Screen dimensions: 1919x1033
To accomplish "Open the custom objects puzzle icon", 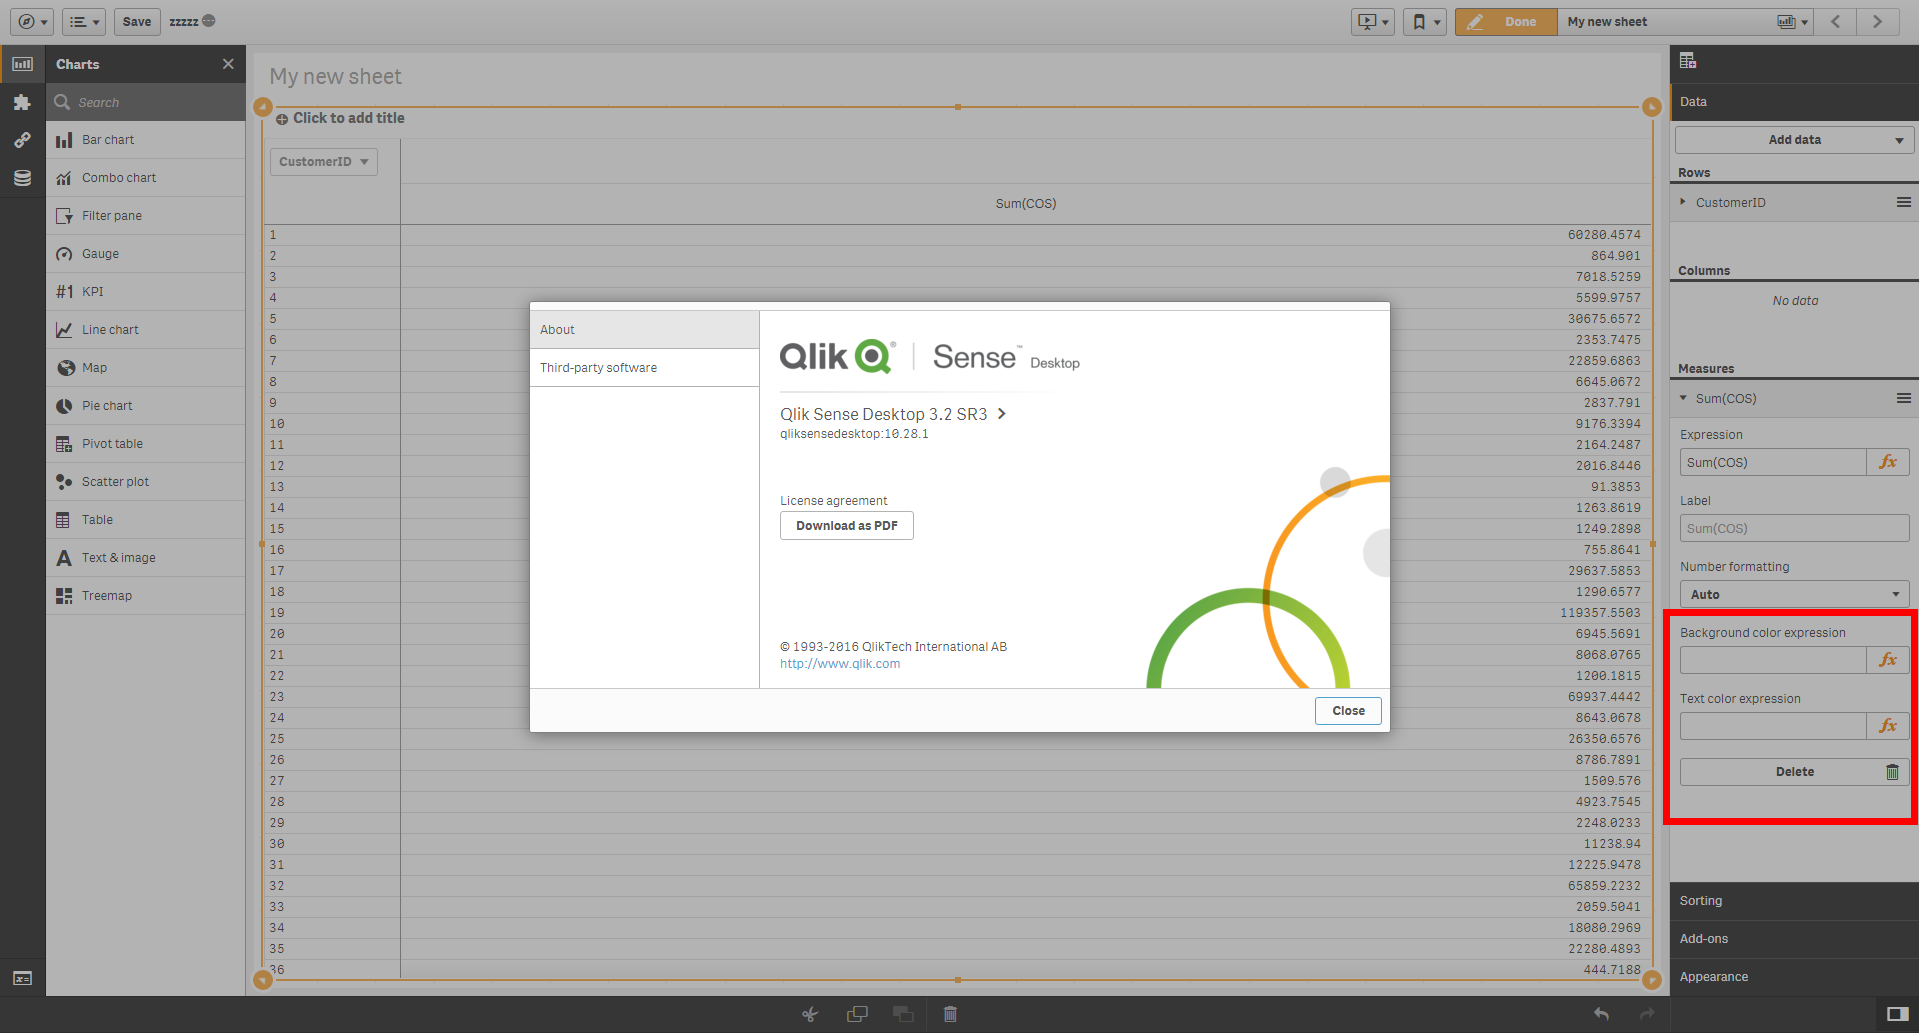I will coord(22,102).
